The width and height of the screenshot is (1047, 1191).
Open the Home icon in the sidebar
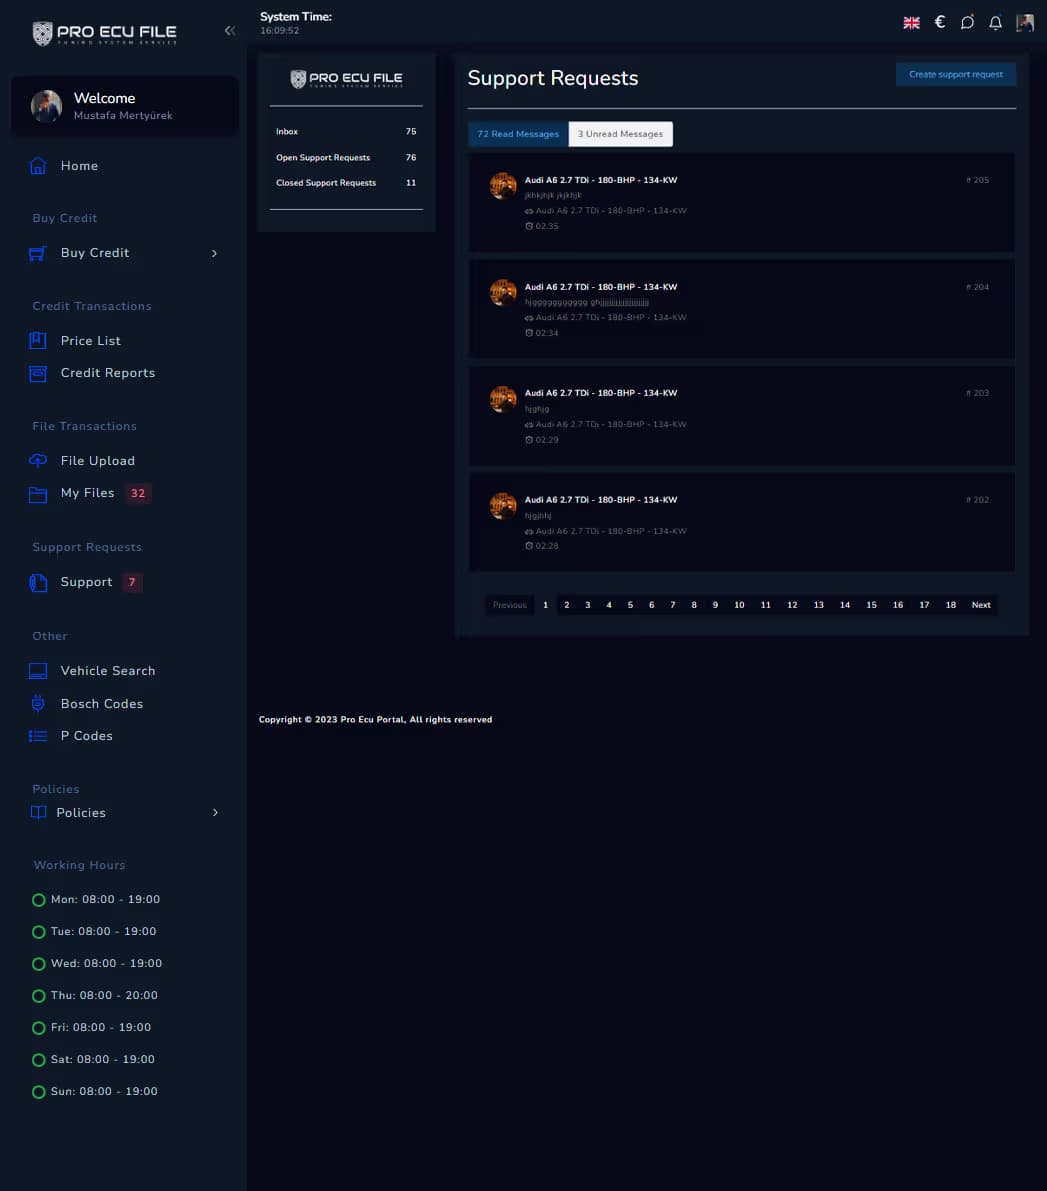pyautogui.click(x=37, y=166)
